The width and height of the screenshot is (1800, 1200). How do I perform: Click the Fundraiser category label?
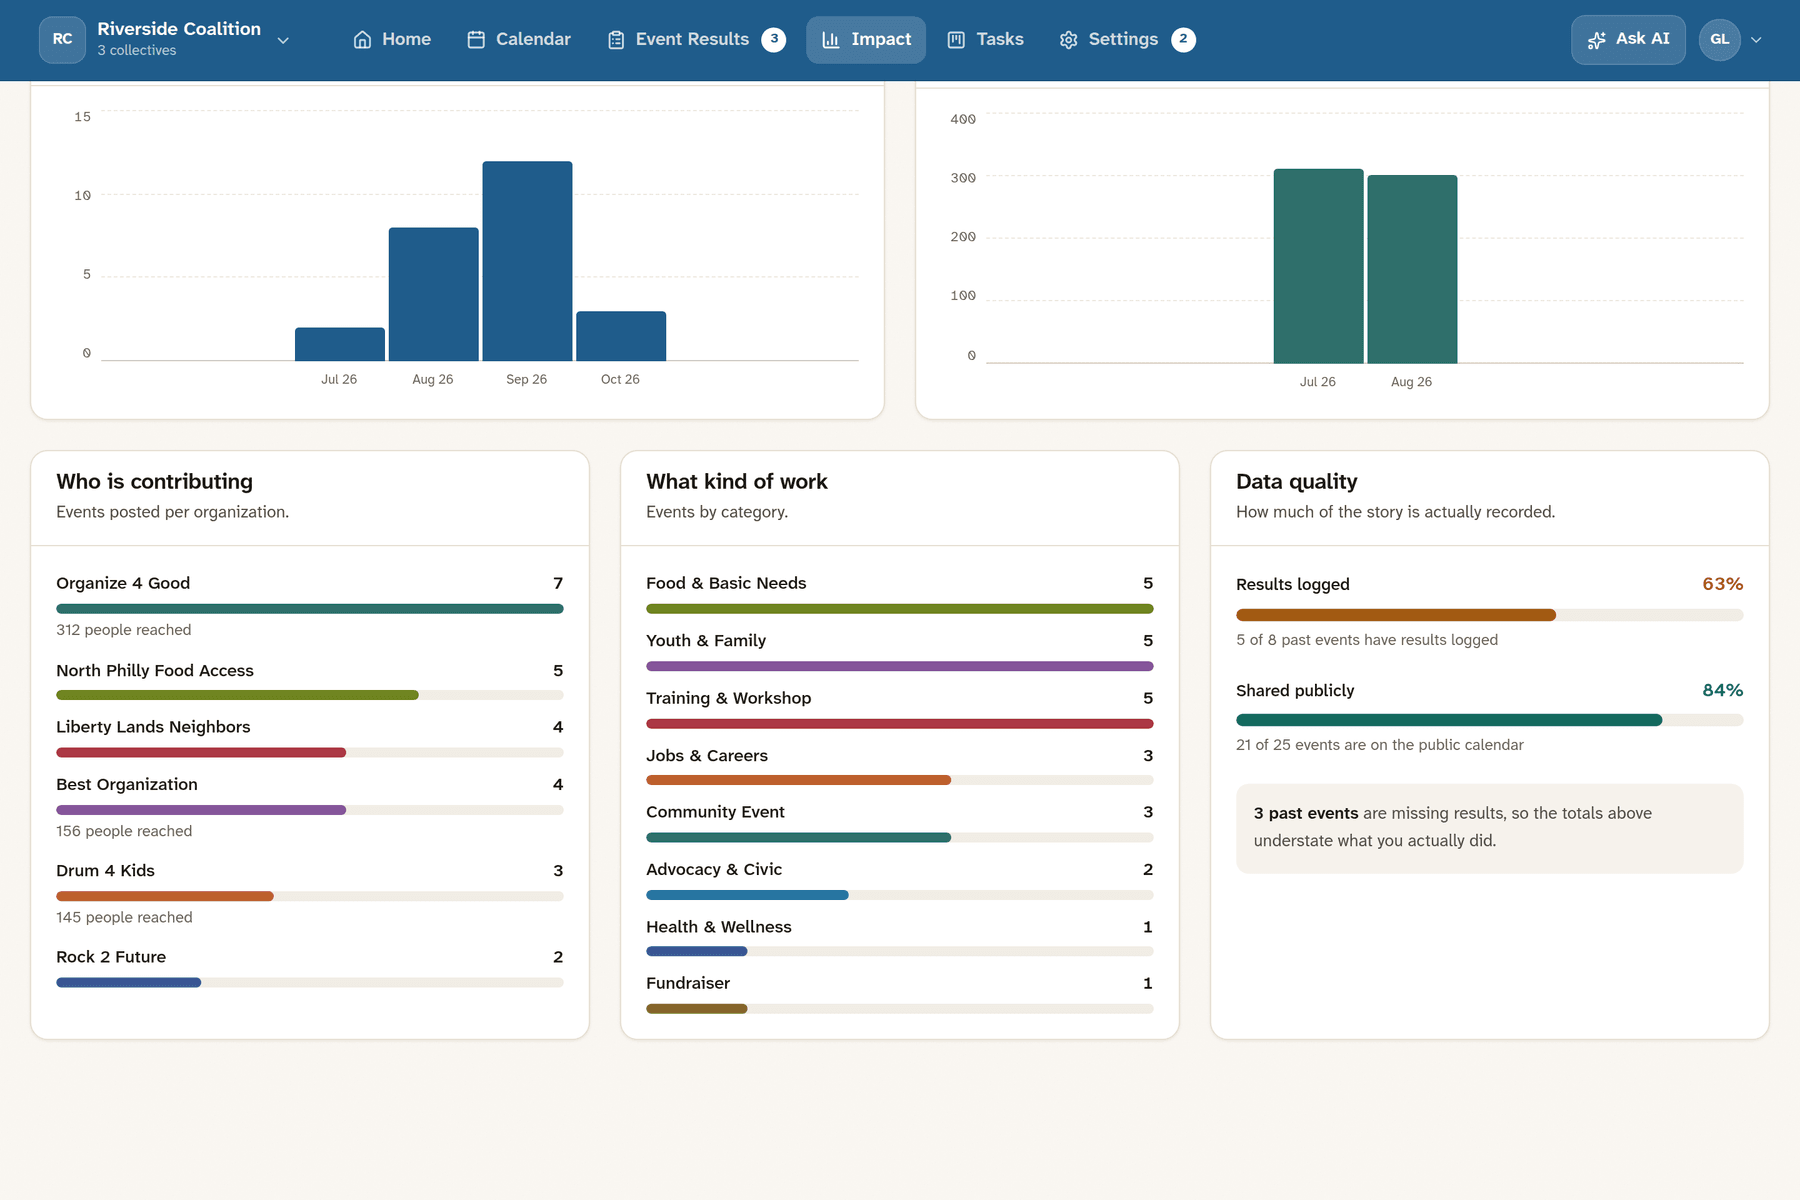click(688, 983)
